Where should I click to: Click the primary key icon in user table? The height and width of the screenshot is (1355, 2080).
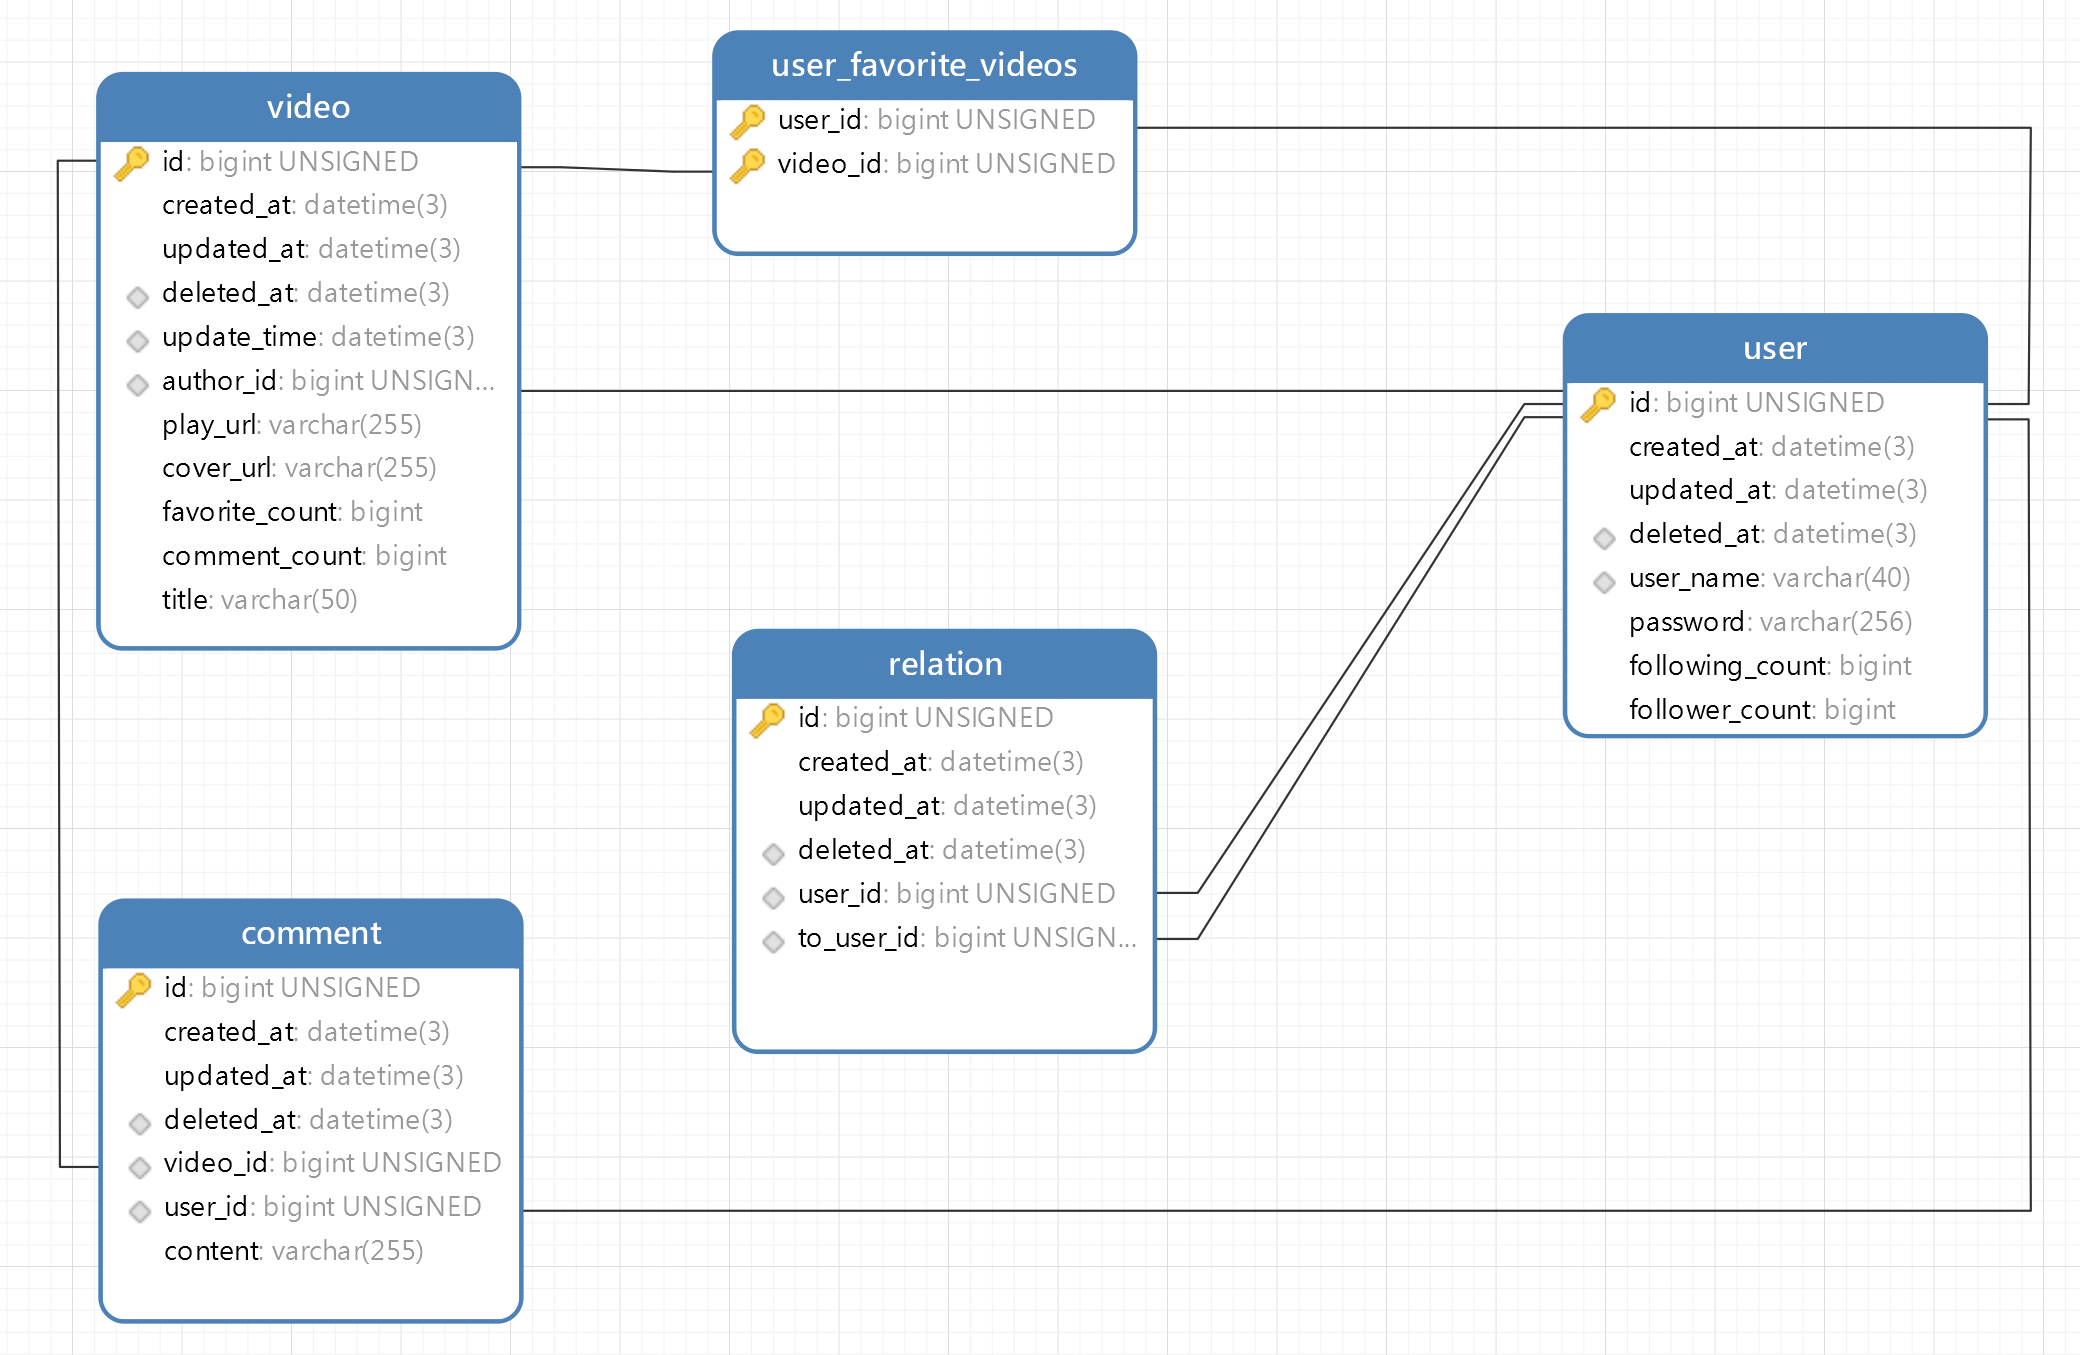(x=1598, y=403)
